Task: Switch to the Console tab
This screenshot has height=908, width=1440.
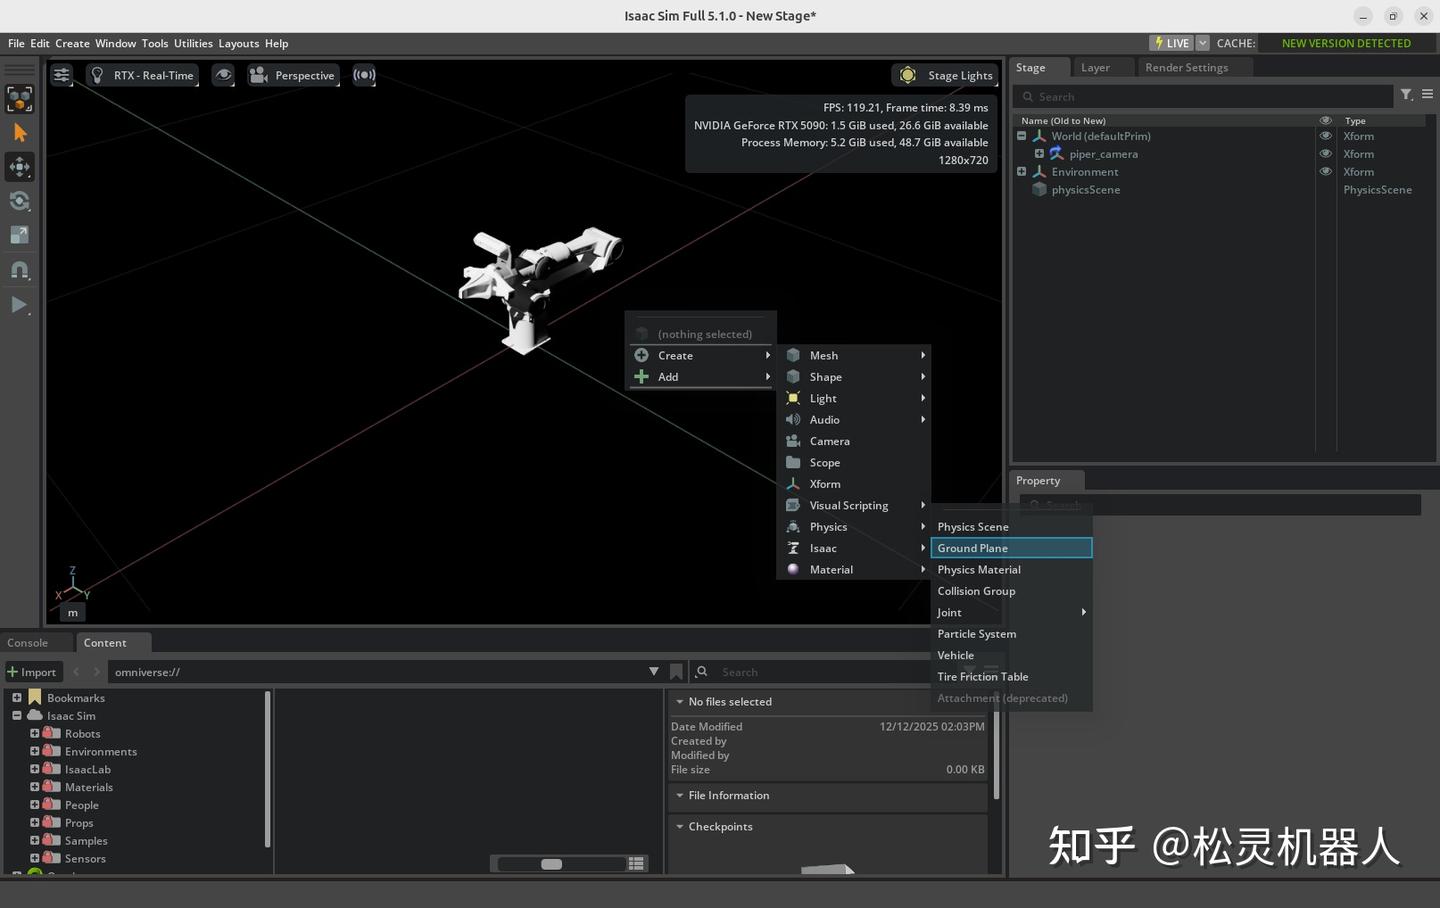Action: pos(28,643)
